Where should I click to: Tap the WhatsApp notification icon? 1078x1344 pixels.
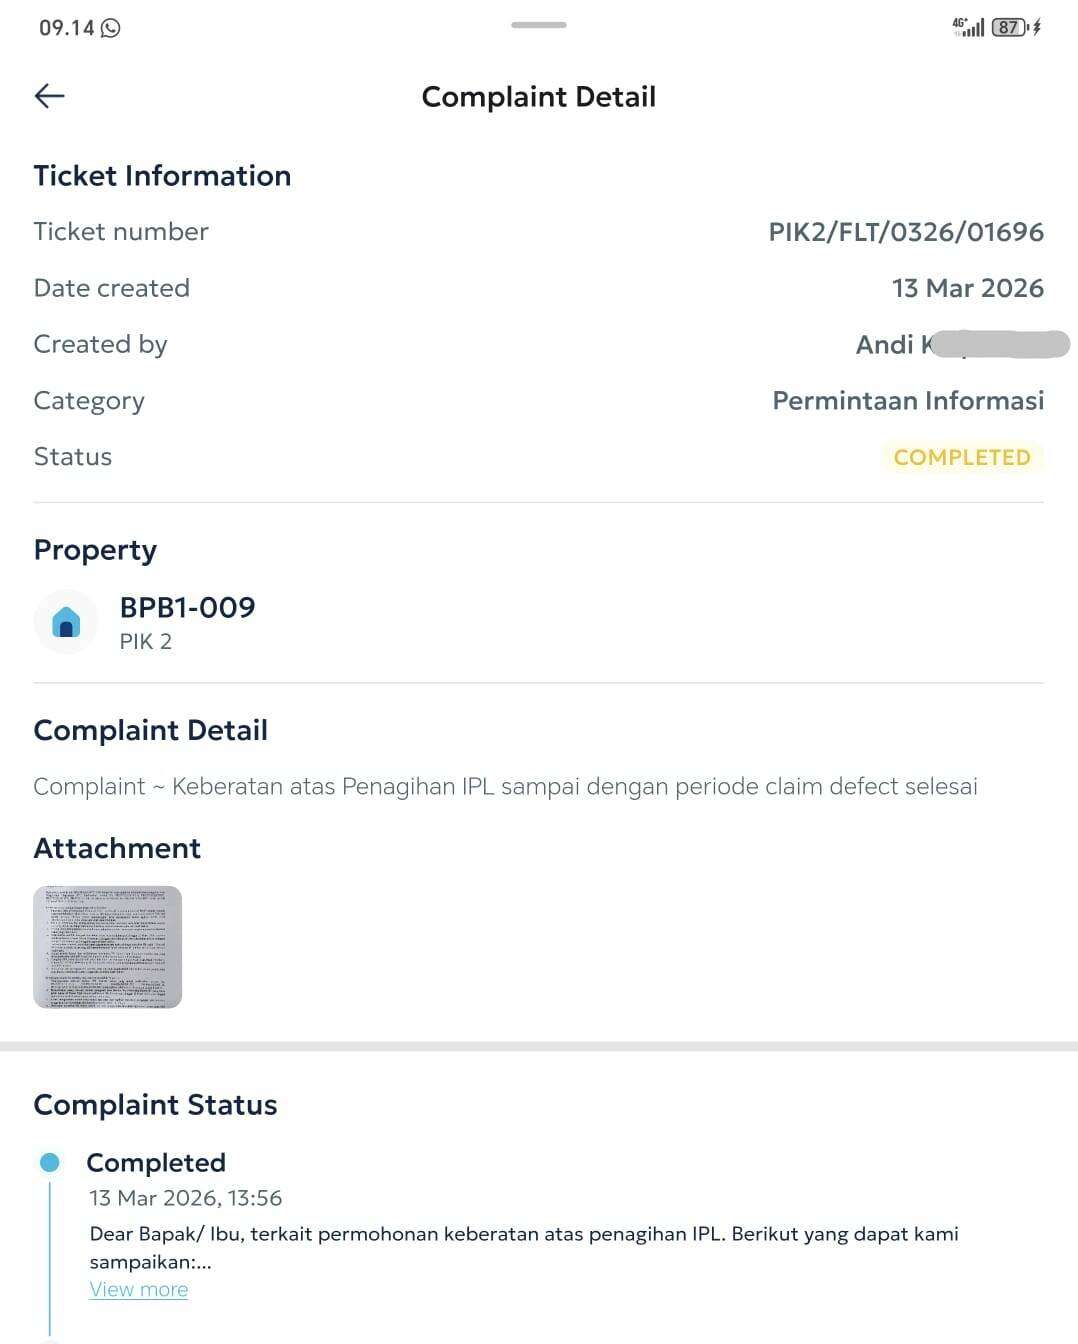[111, 28]
